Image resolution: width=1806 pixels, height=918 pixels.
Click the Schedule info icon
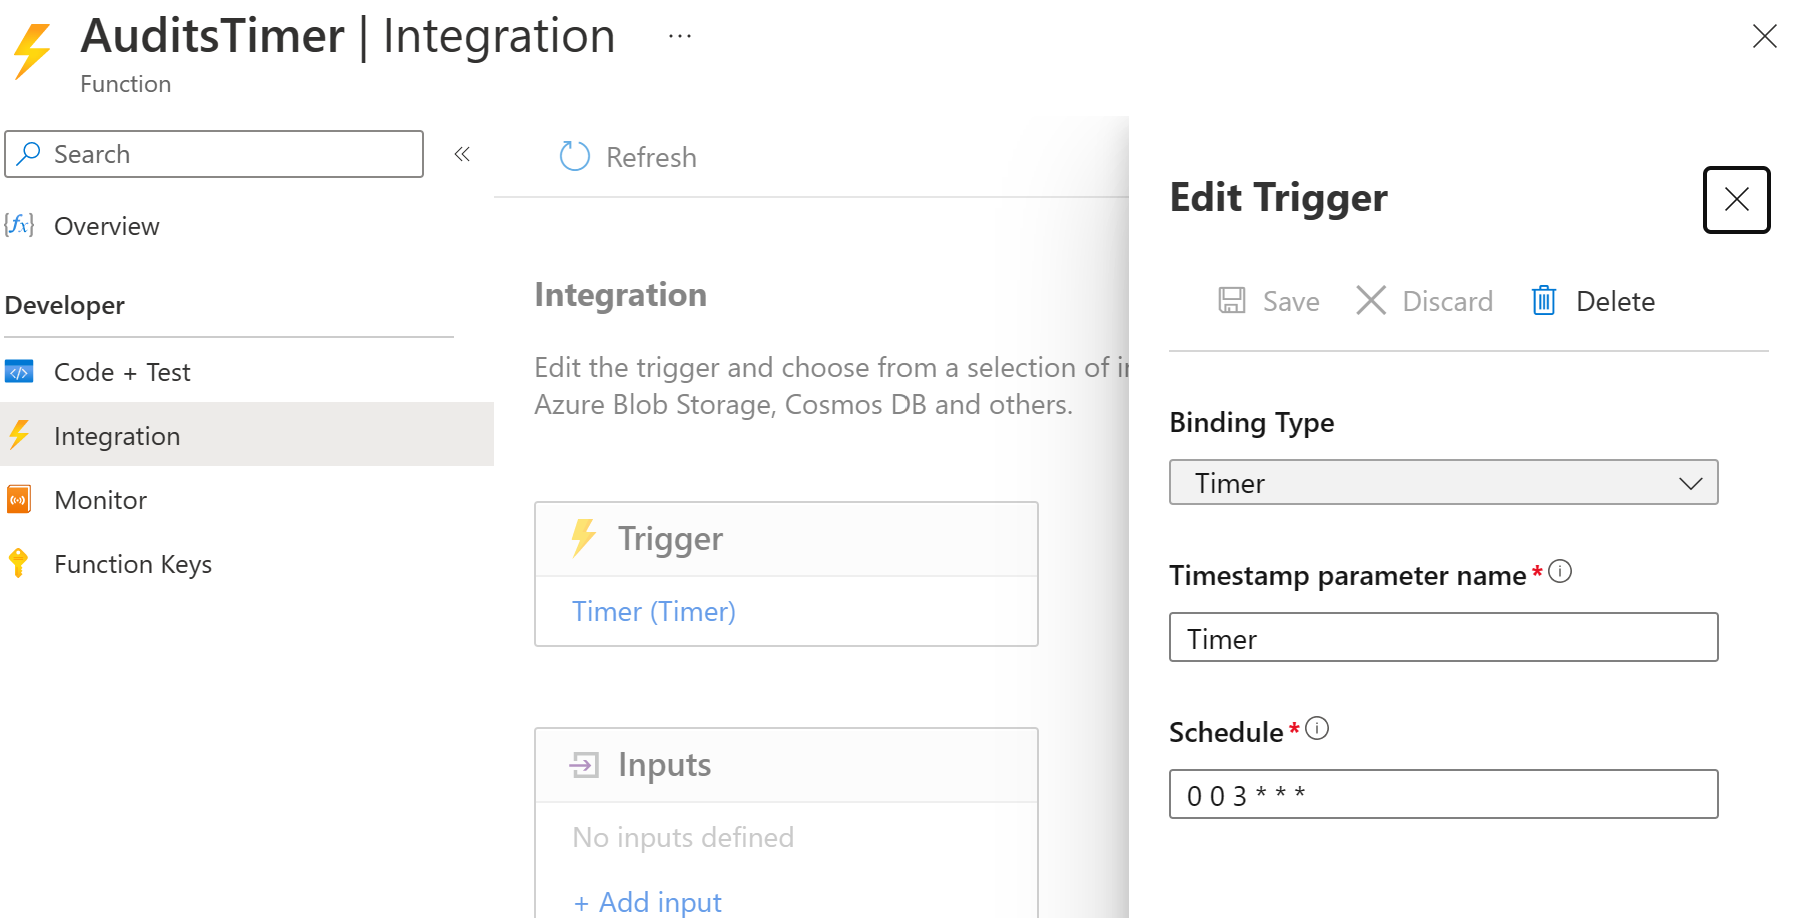click(x=1318, y=729)
